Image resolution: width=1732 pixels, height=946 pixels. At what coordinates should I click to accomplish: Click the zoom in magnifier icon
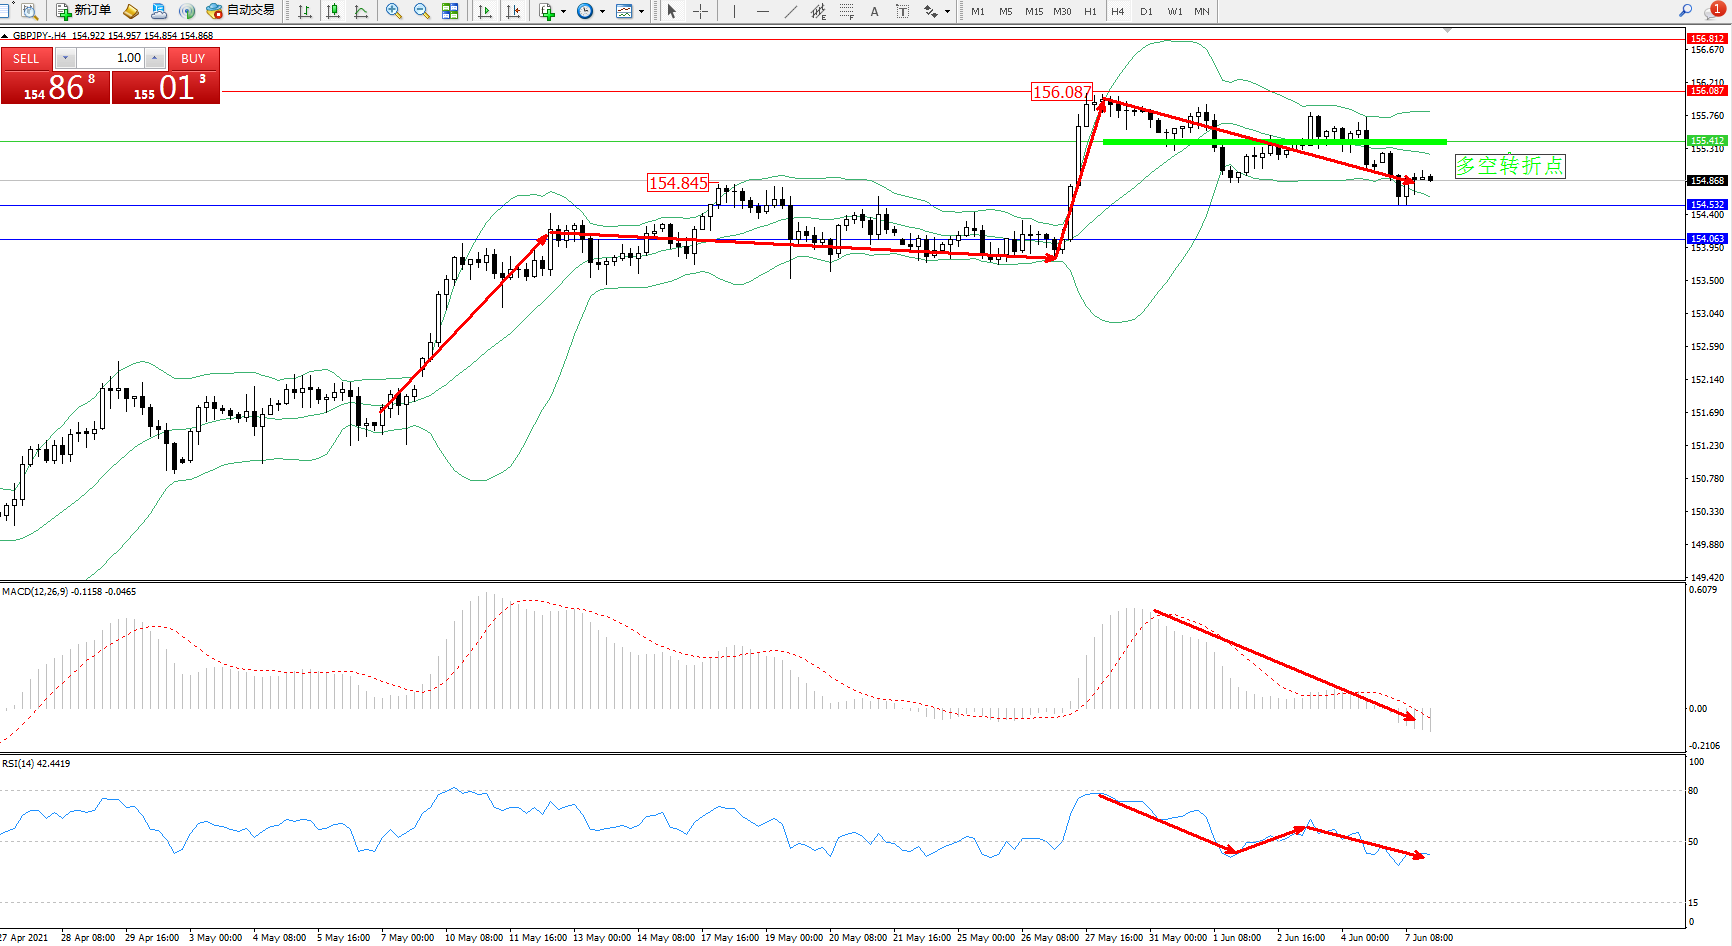[393, 11]
